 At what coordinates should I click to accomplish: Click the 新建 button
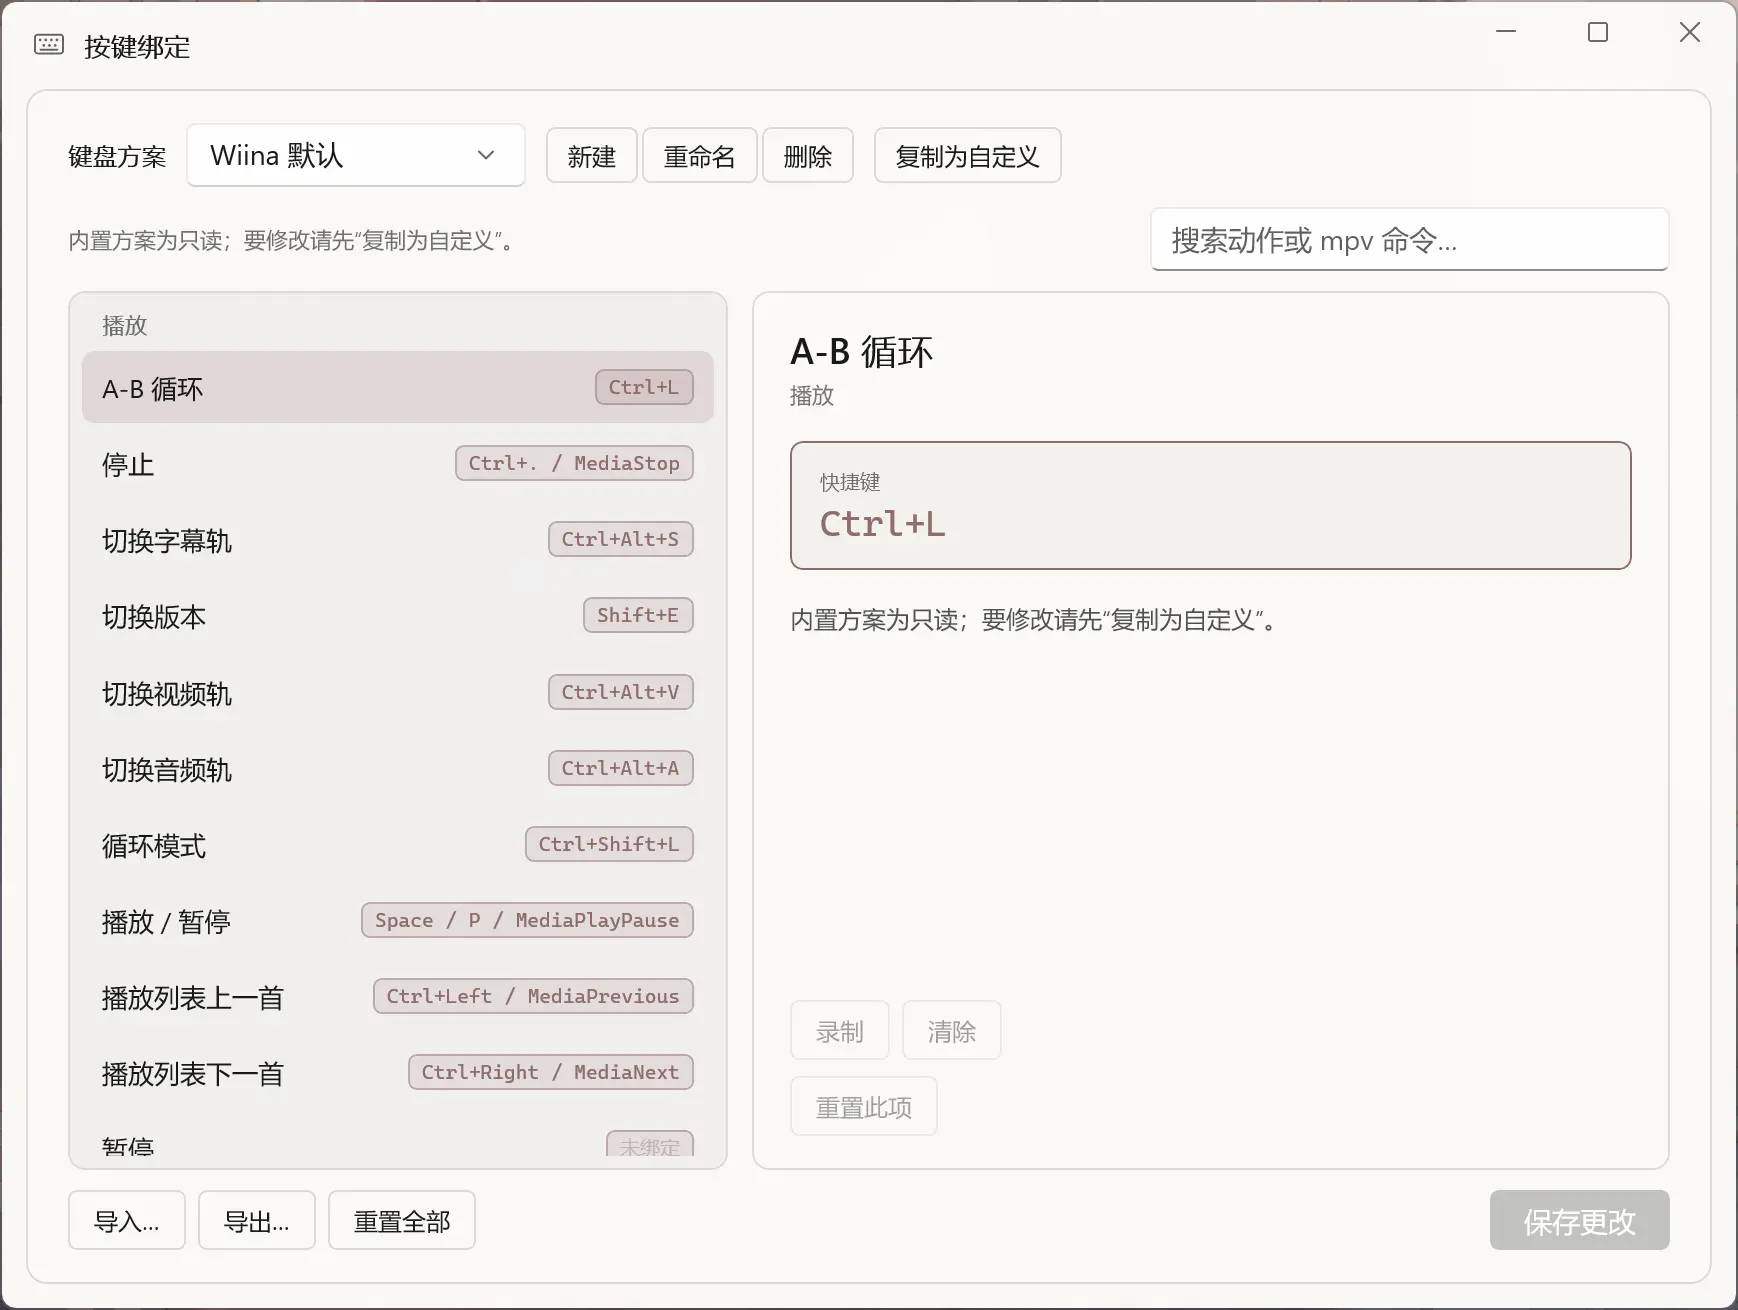(592, 156)
